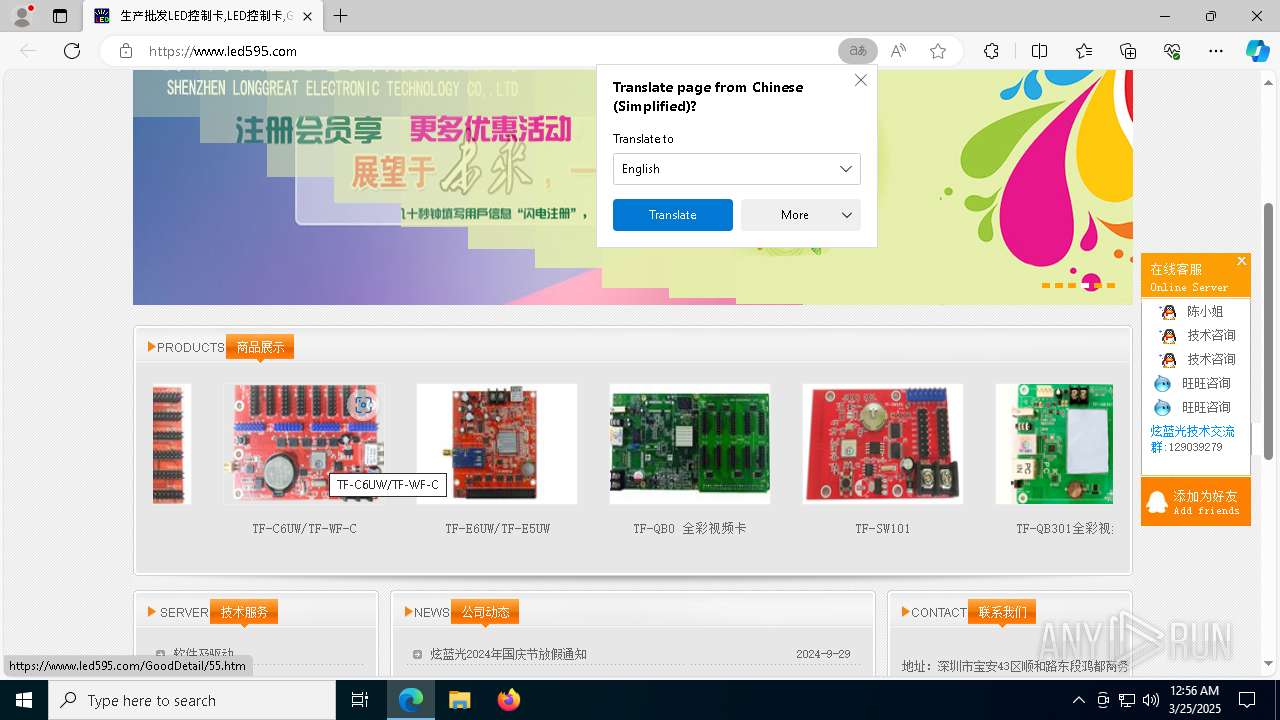
Task: Open the TF-QB301 green board image
Action: click(x=1055, y=444)
